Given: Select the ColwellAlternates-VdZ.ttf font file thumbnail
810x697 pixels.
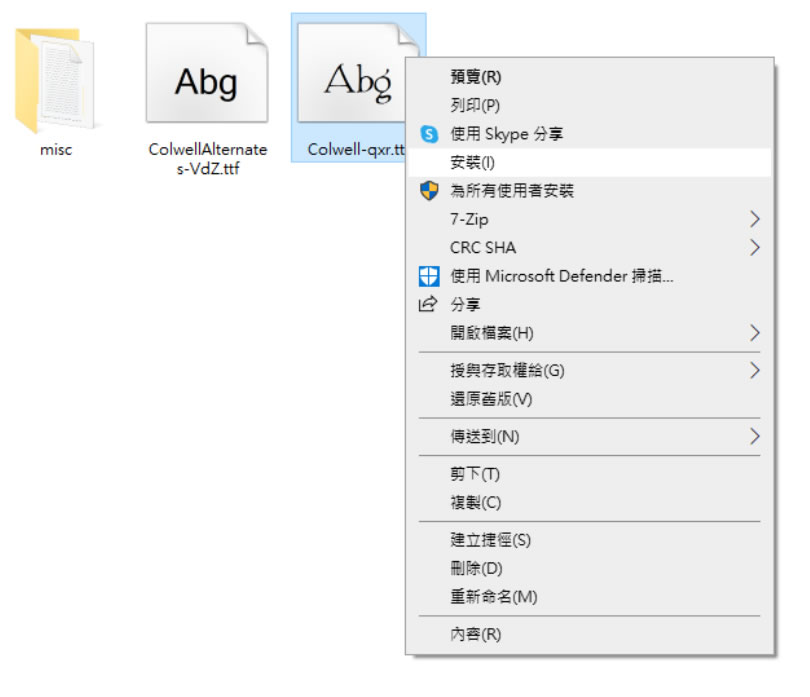Looking at the screenshot, I should click(207, 72).
